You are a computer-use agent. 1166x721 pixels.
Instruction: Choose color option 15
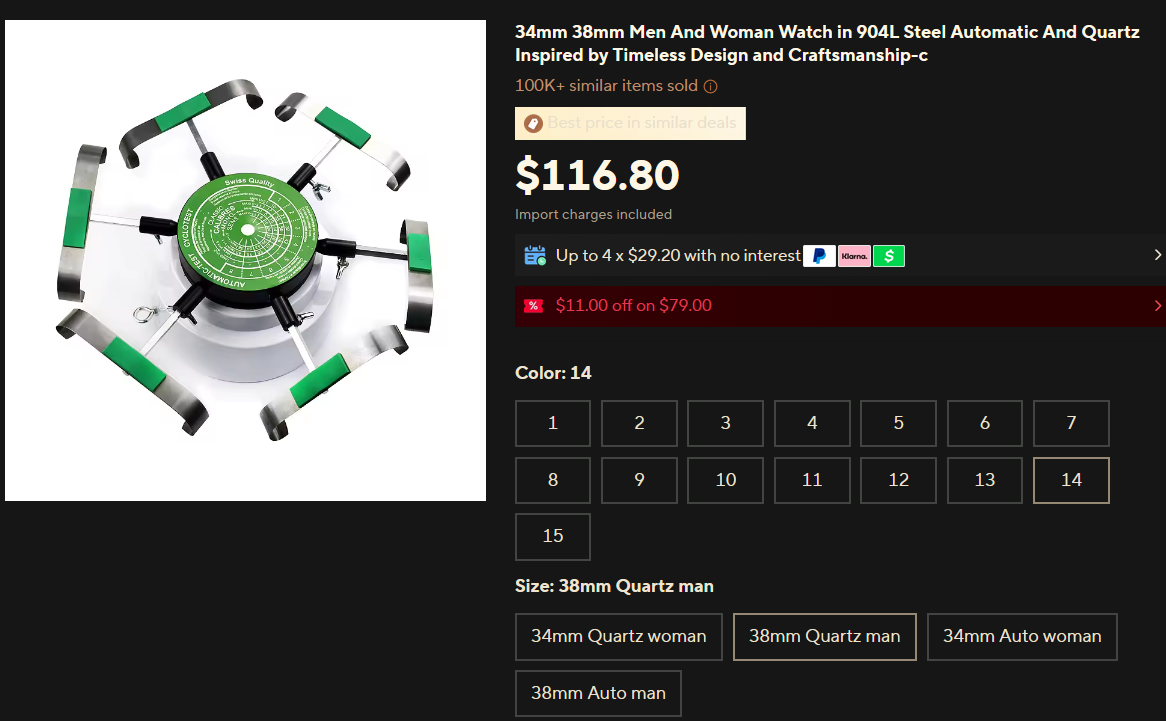pos(553,536)
